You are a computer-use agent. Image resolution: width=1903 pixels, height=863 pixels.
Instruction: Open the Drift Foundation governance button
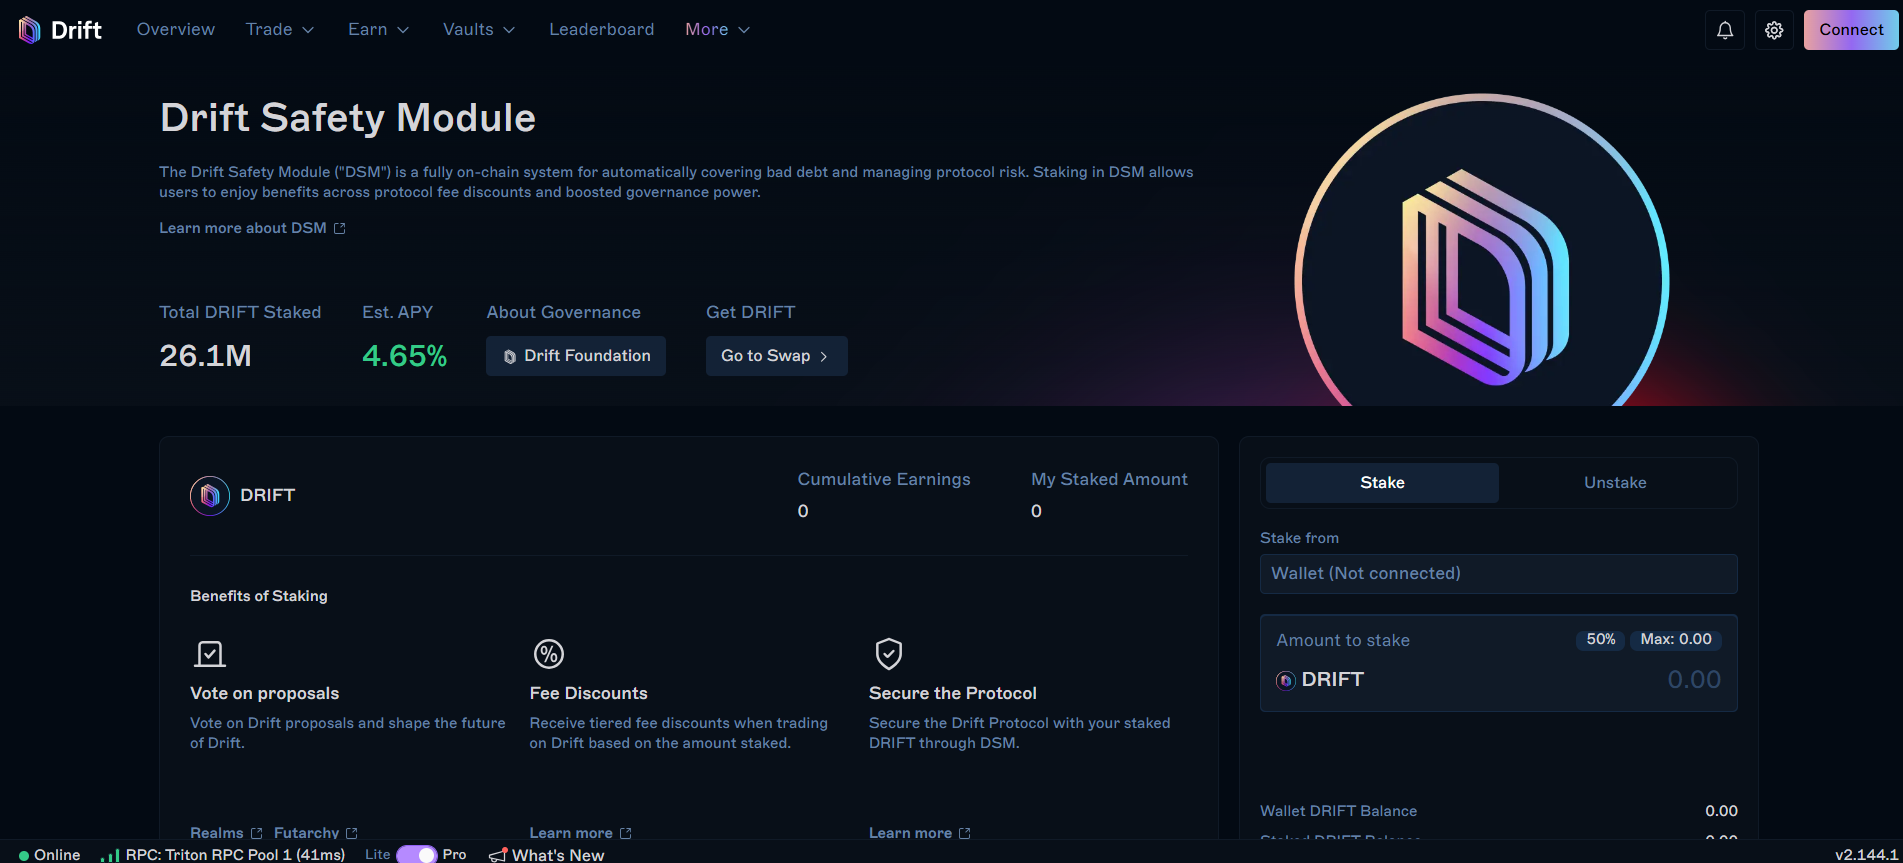(x=576, y=356)
